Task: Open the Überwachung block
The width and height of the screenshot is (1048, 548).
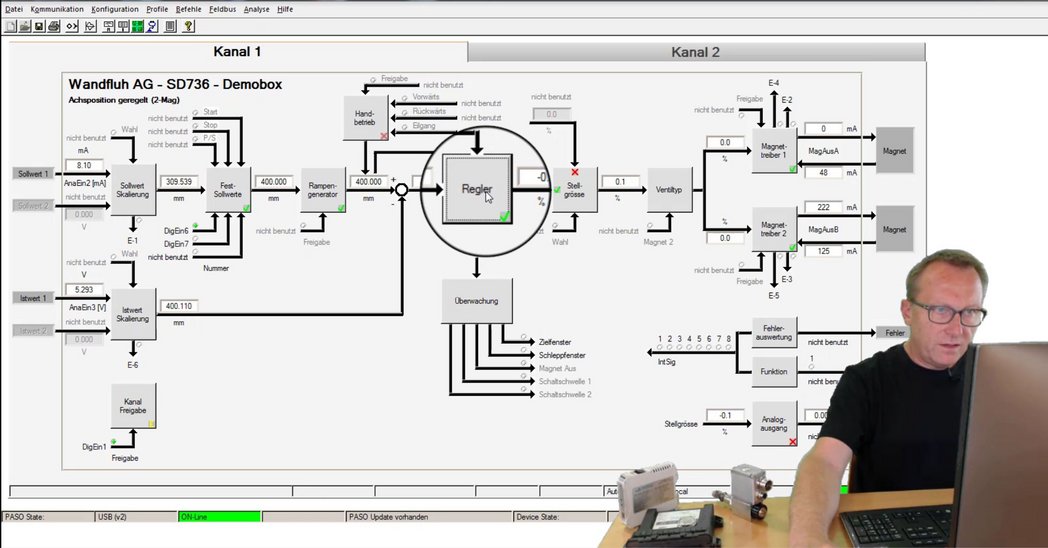Action: pos(477,301)
